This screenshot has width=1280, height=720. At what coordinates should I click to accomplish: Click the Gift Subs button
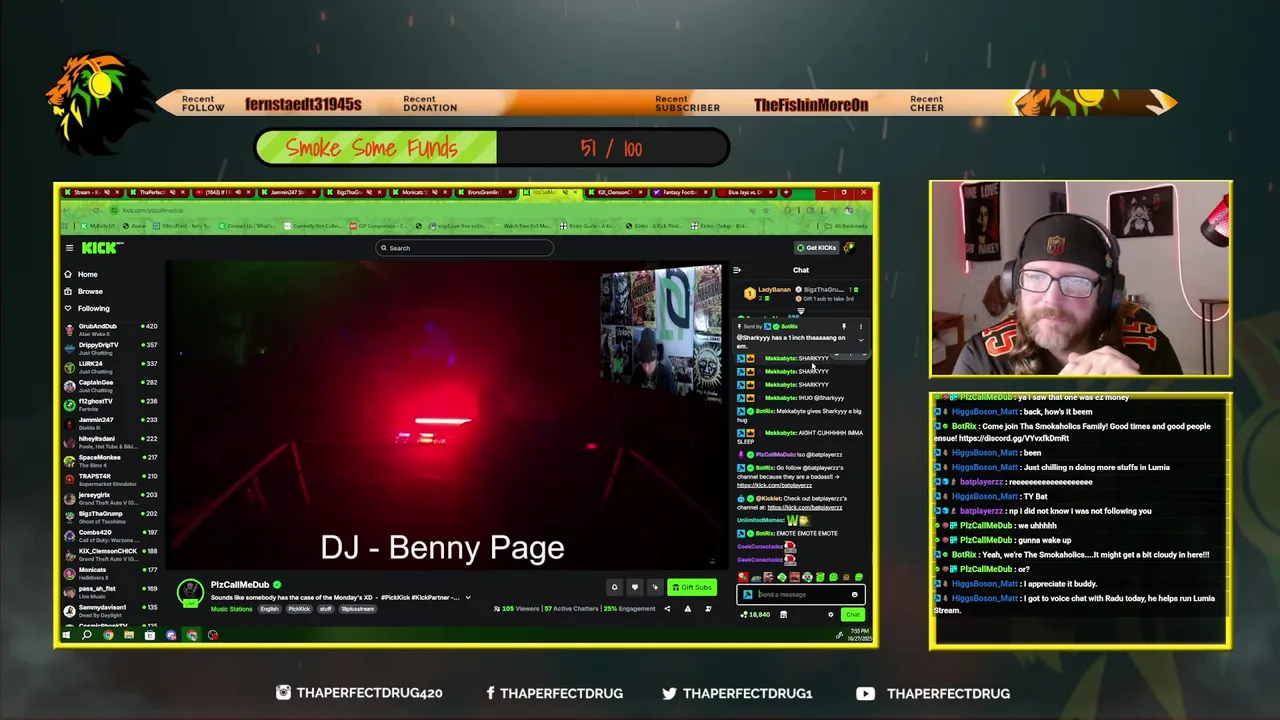point(691,587)
